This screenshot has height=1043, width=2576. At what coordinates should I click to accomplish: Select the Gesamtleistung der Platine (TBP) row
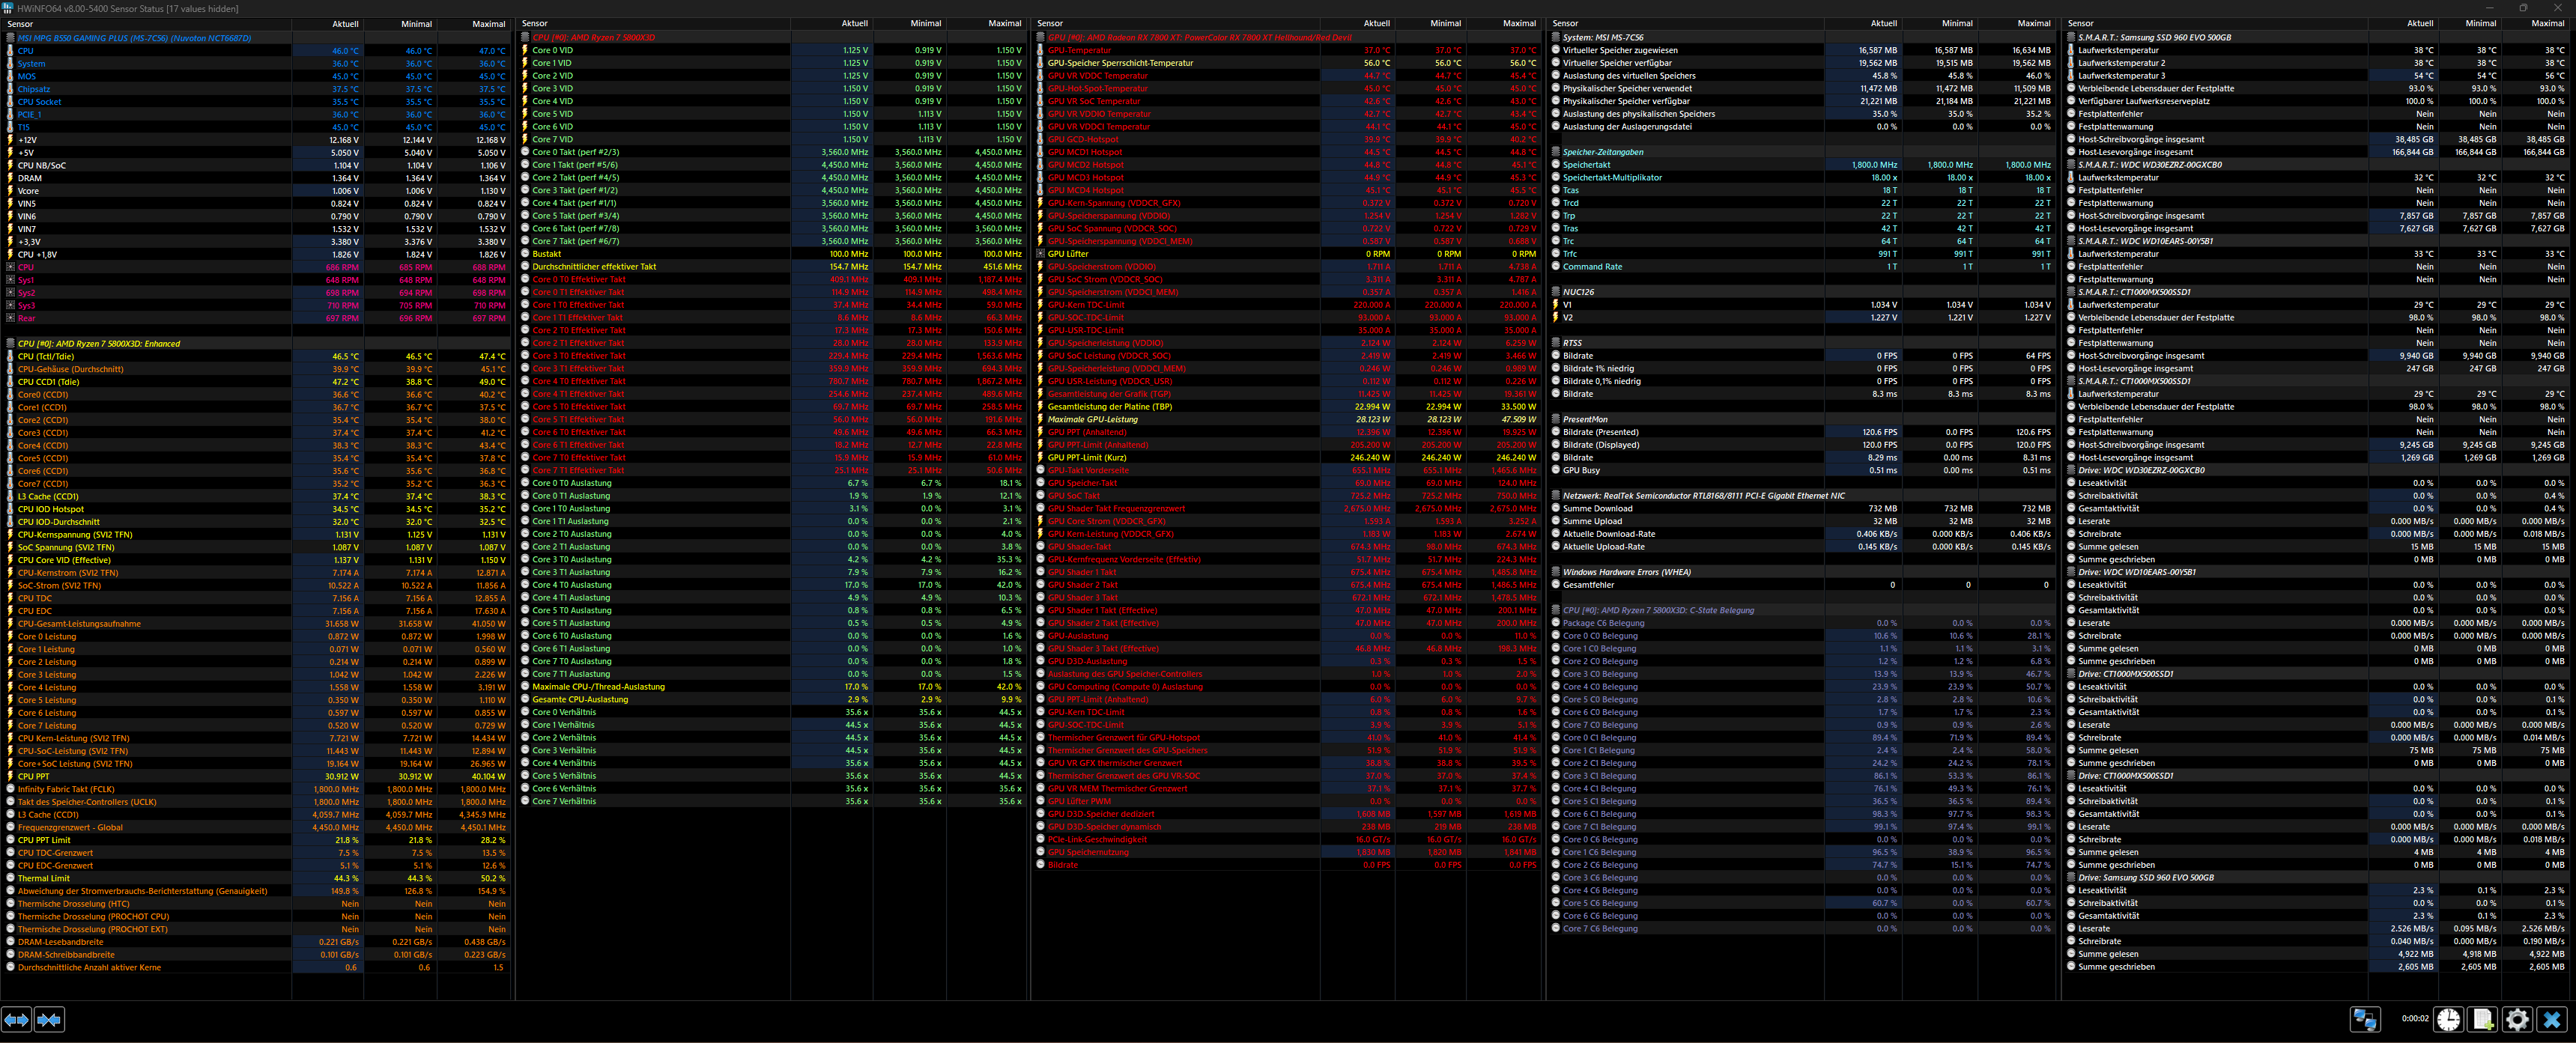tap(1109, 406)
